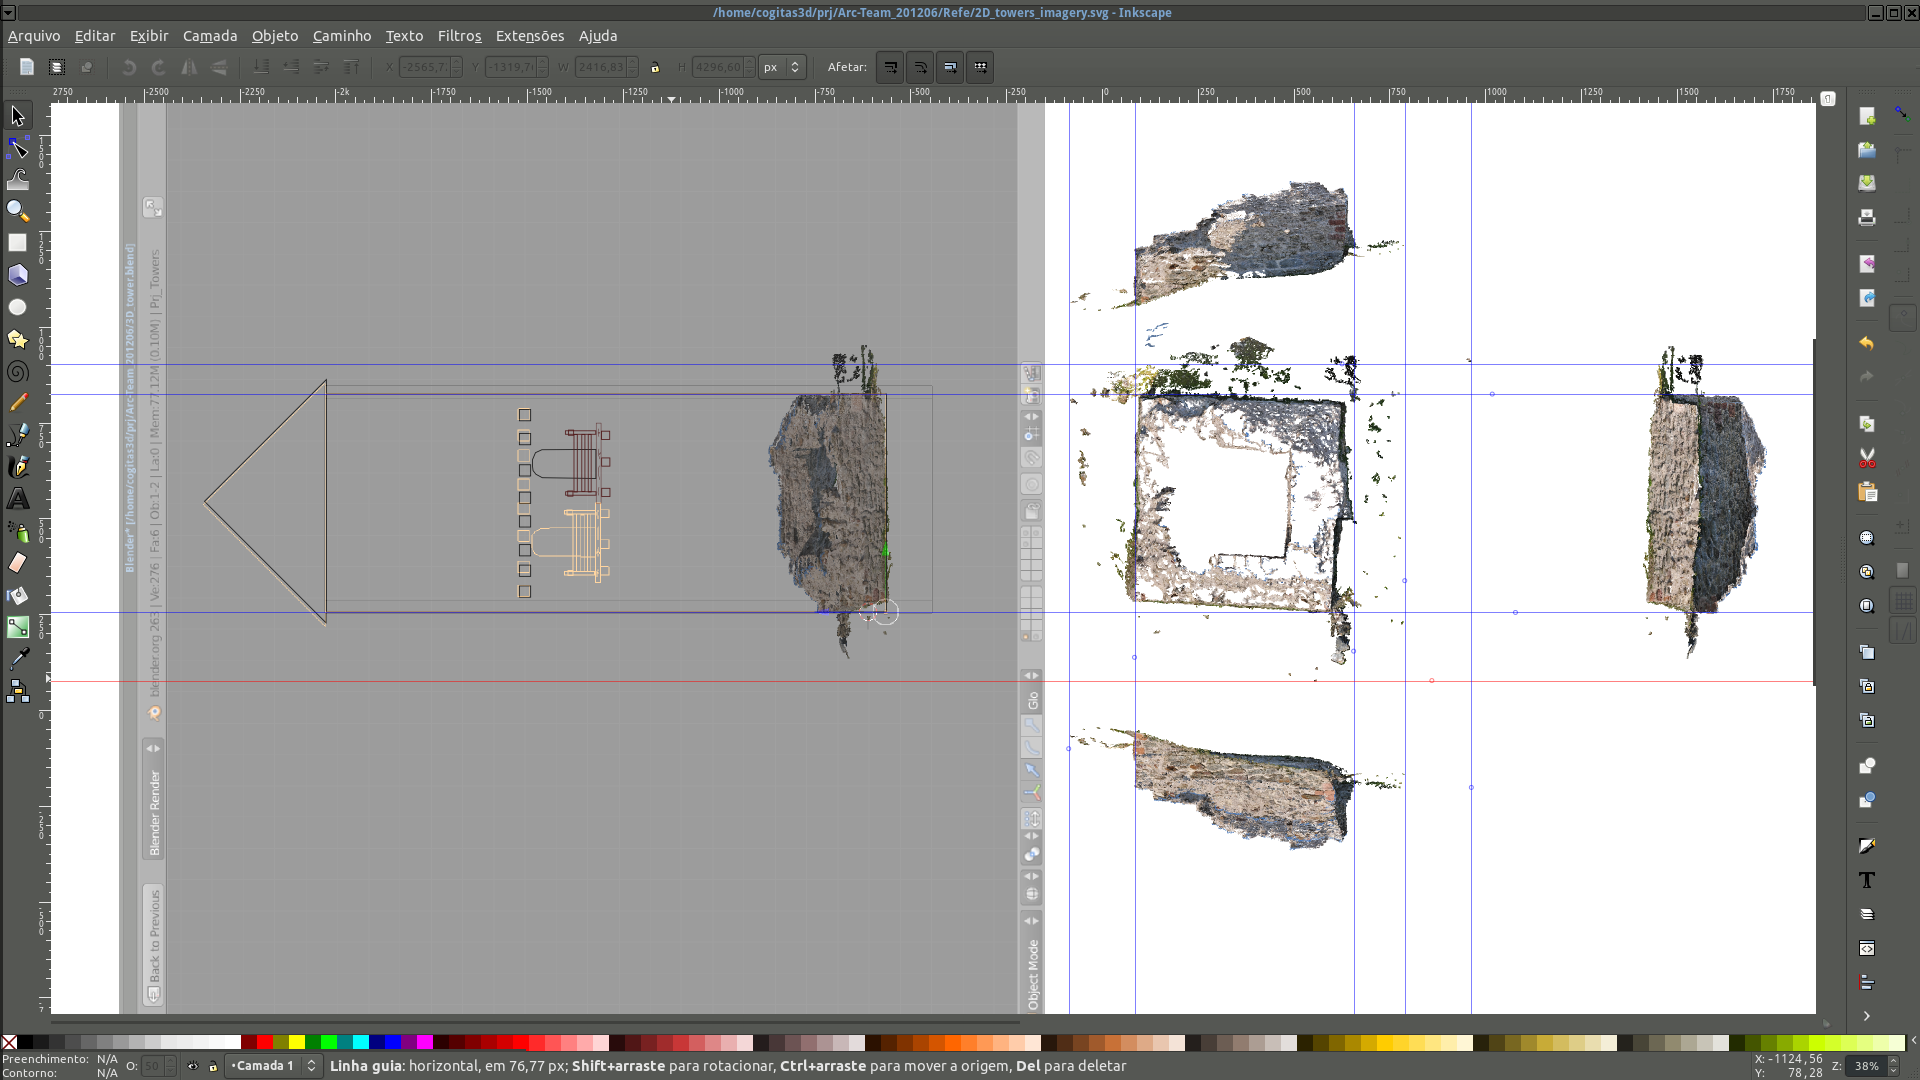Image resolution: width=1920 pixels, height=1080 pixels.
Task: Select the Star and polygon tool
Action: pyautogui.click(x=18, y=339)
